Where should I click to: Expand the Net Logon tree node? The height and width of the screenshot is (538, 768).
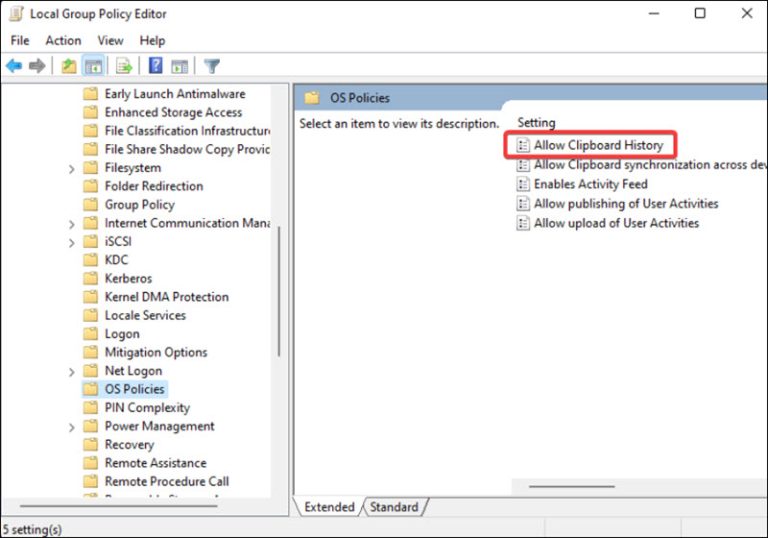tap(72, 372)
